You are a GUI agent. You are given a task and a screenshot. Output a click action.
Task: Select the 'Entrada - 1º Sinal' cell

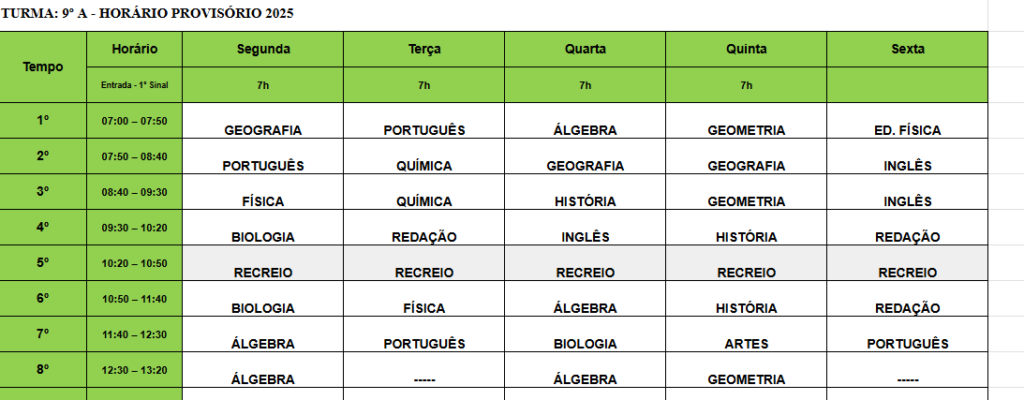coord(135,85)
